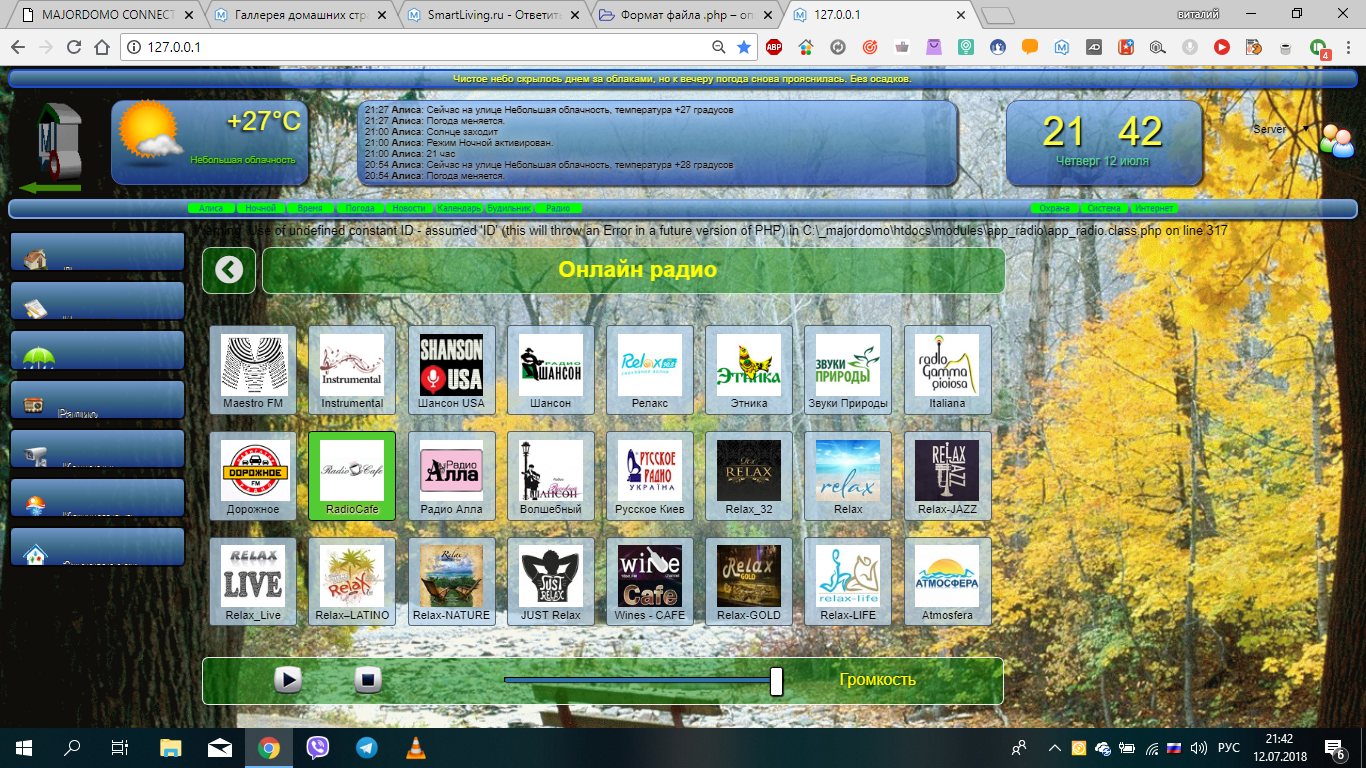The width and height of the screenshot is (1366, 768).
Task: Choose the Волшебный station tile
Action: point(550,476)
